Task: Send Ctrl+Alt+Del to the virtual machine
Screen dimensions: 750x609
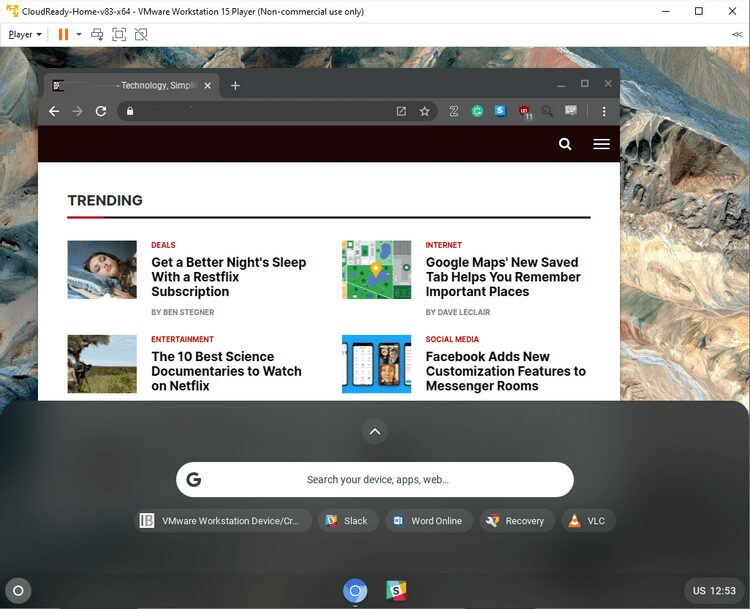Action: tap(97, 34)
